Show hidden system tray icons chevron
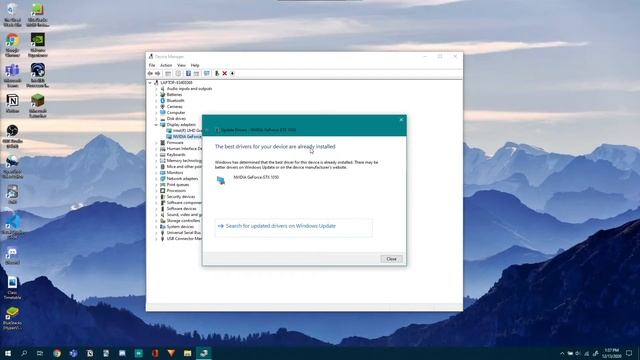640x360 pixels. coord(562,353)
